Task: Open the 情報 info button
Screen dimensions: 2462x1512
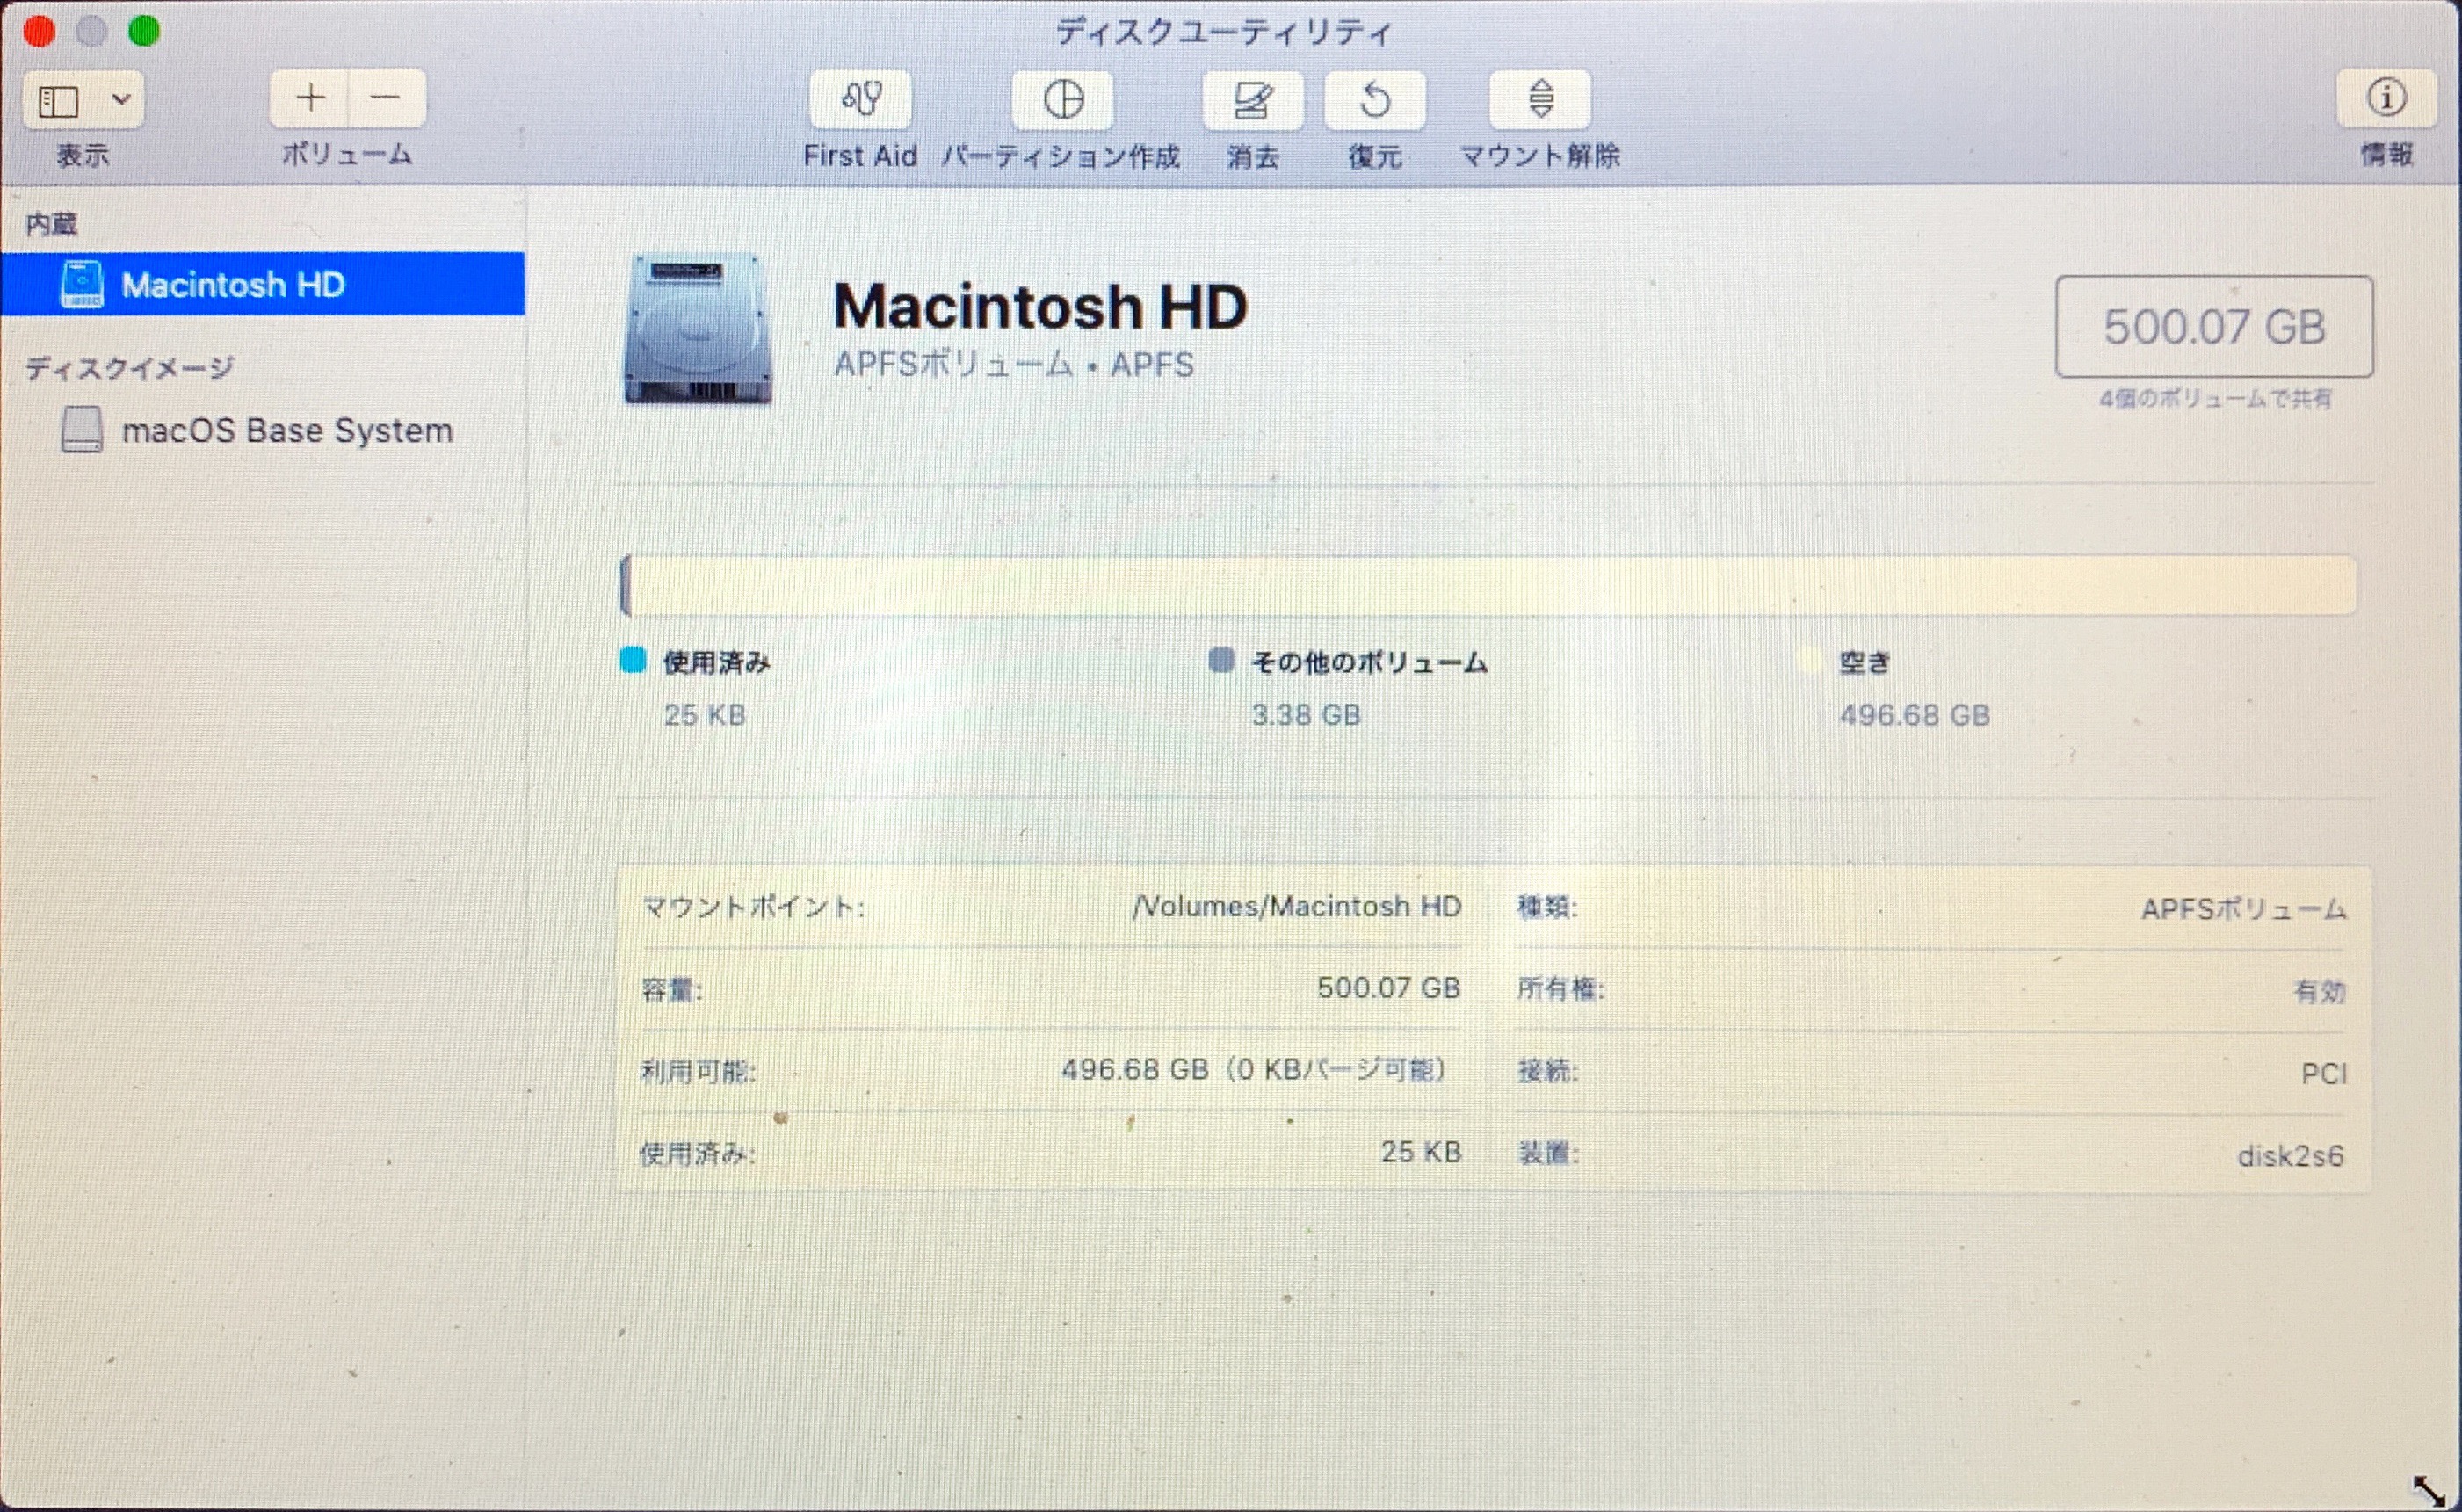Action: click(x=2386, y=98)
